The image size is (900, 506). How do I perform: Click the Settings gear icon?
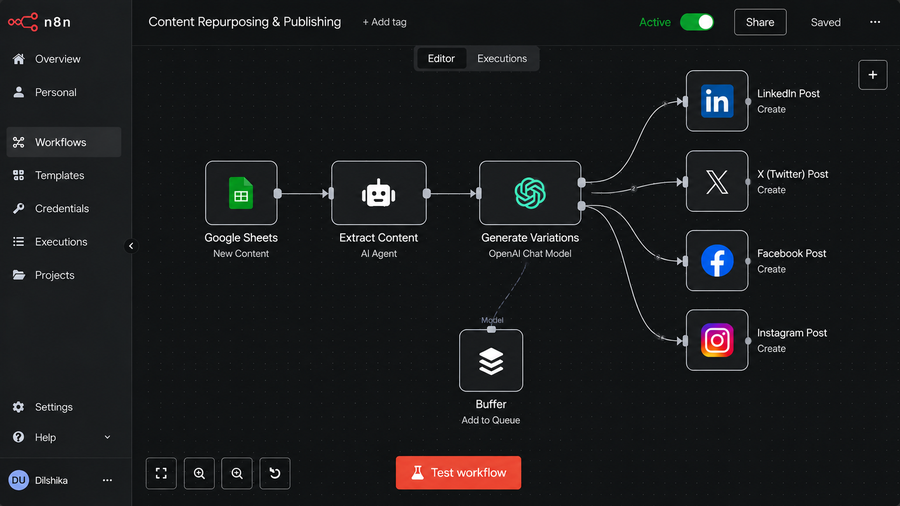18,407
